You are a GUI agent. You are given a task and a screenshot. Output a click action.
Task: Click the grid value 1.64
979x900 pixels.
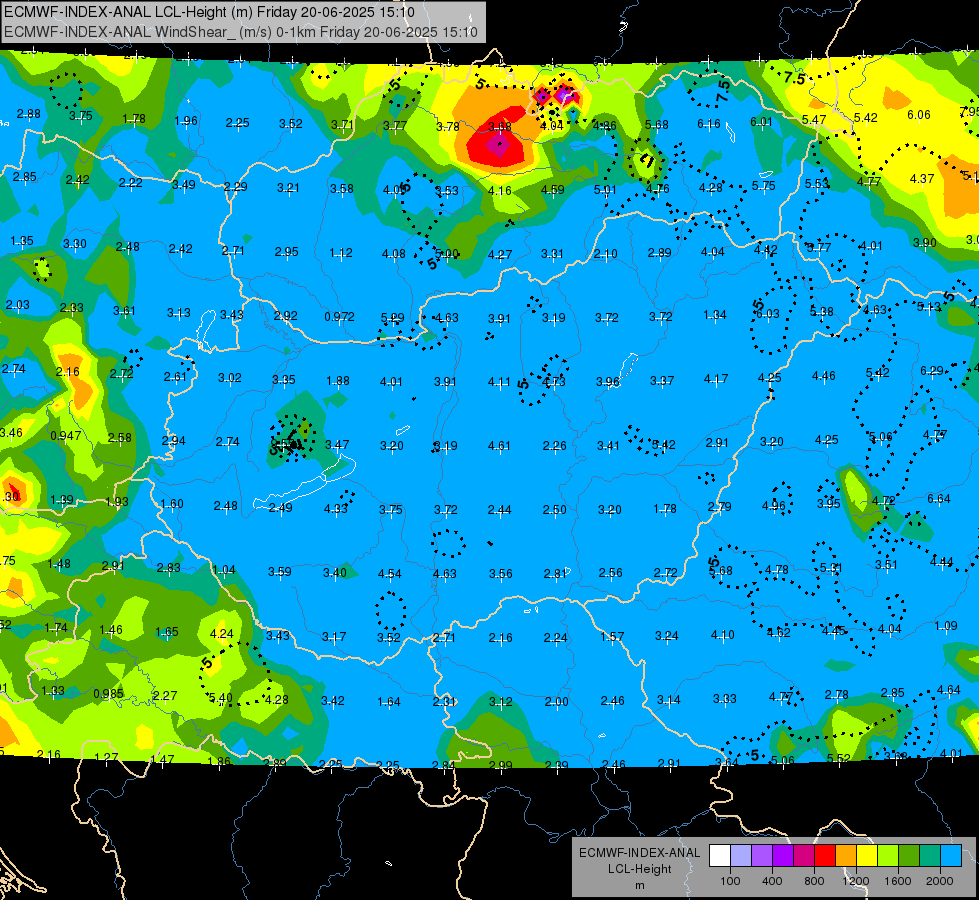[x=388, y=702]
